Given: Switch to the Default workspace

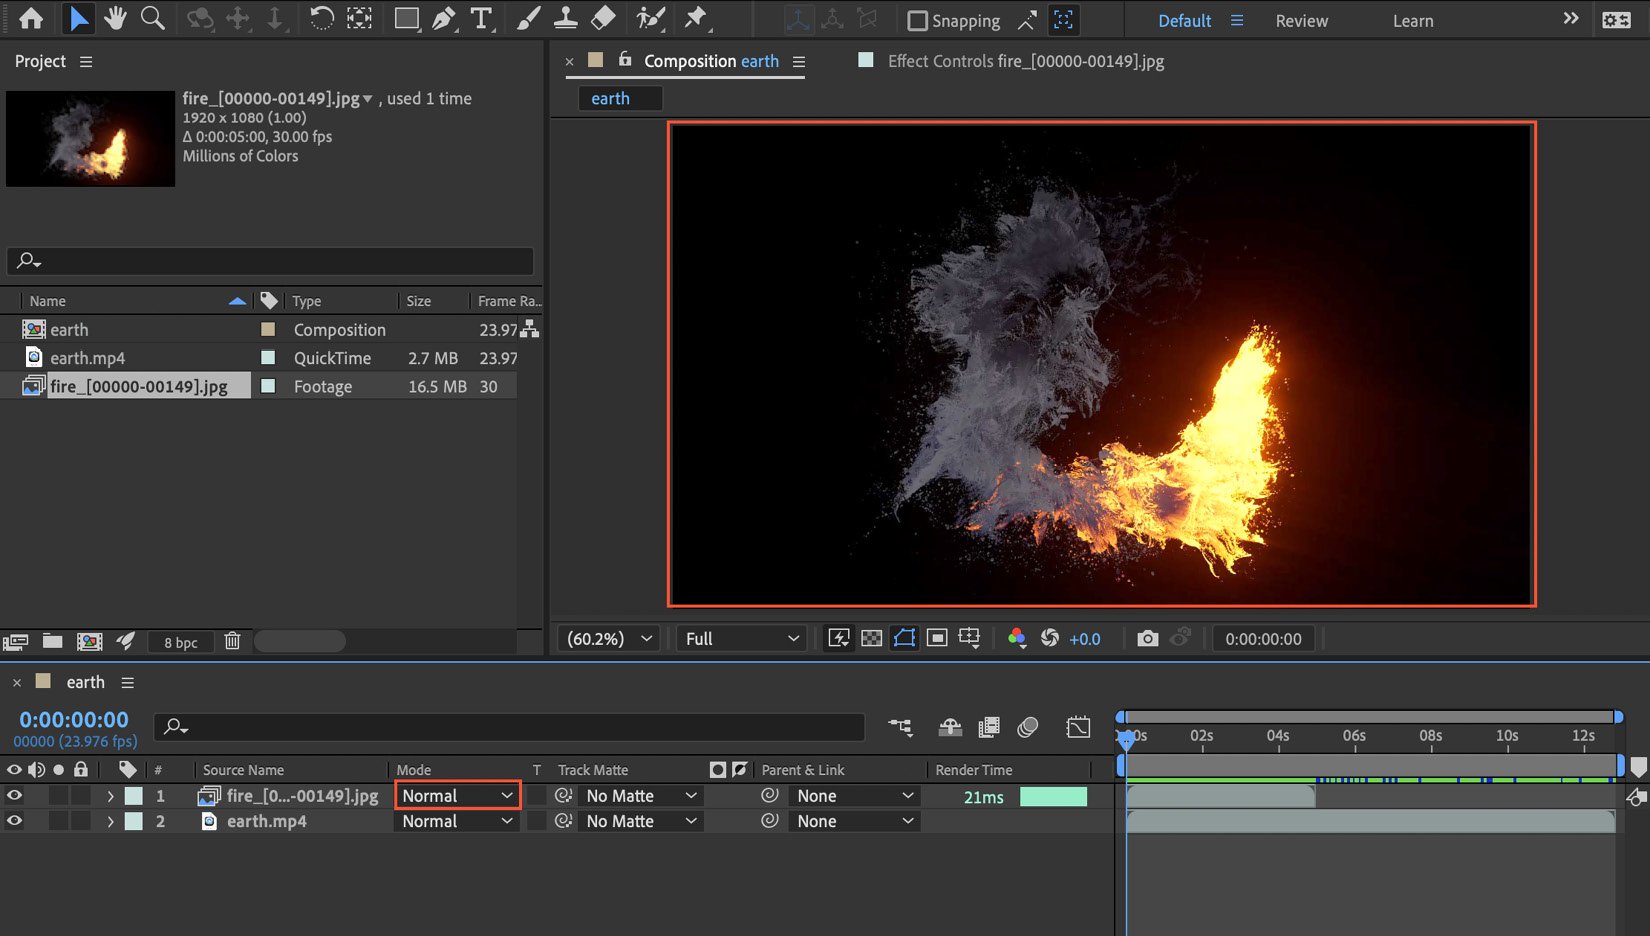Looking at the screenshot, I should pos(1184,20).
